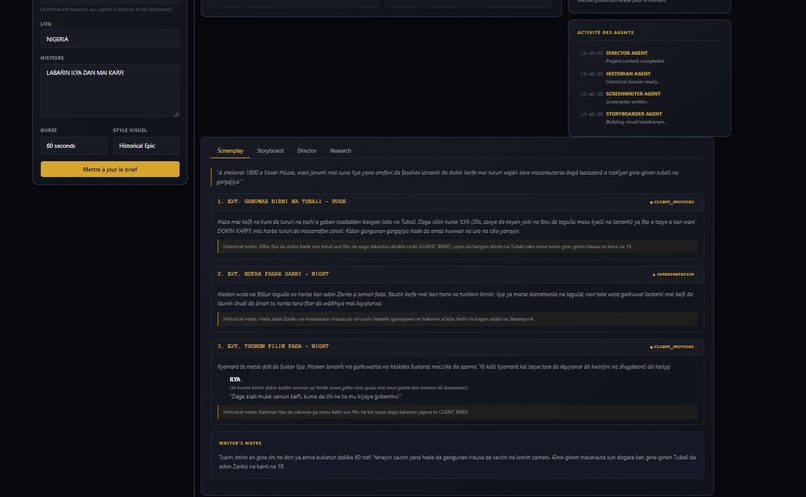The image size is (806, 497).
Task: Click the LIEU field label
Action: tap(46, 24)
